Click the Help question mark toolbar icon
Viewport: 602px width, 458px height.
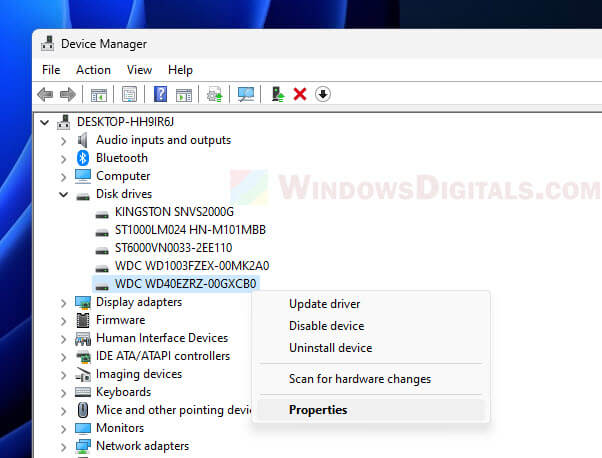click(x=160, y=94)
